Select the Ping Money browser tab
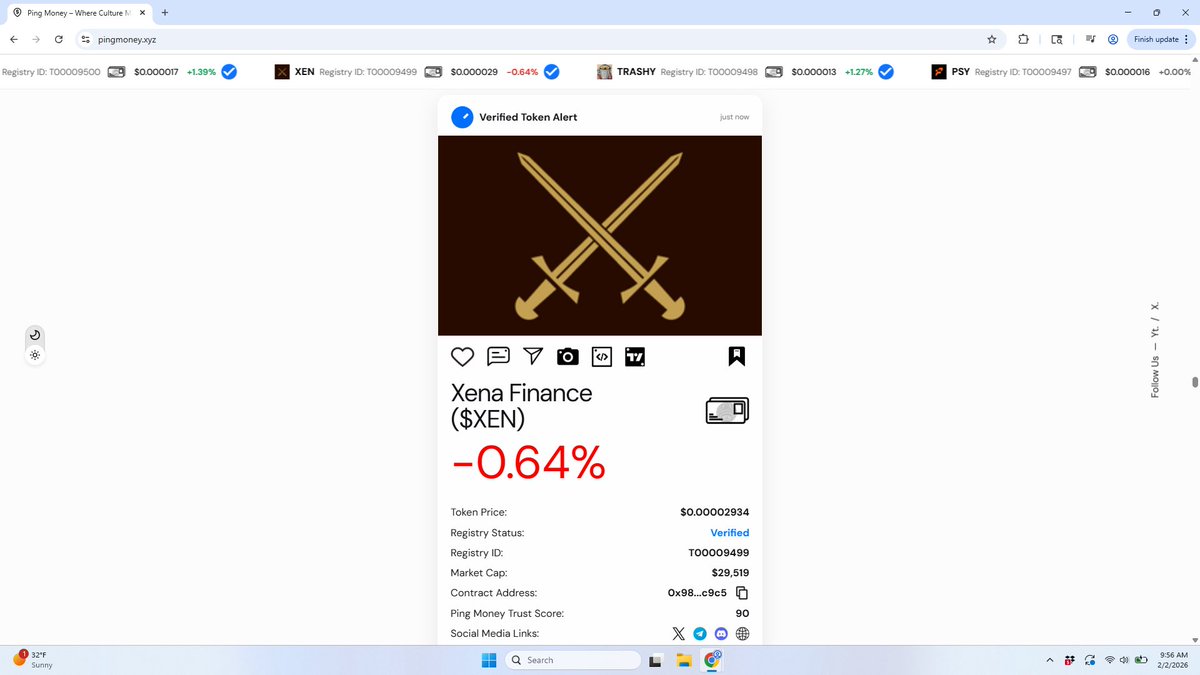The image size is (1200, 675). tap(78, 12)
